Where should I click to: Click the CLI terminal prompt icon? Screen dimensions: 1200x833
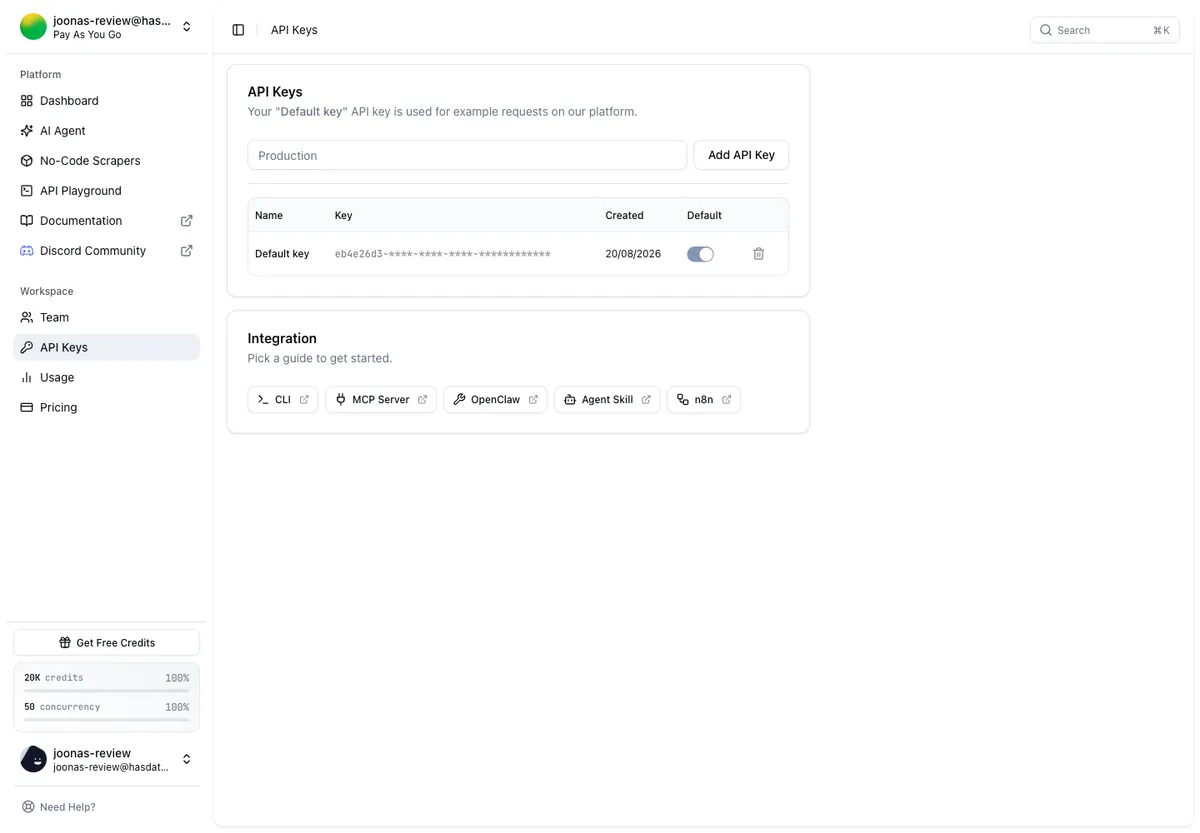coord(263,400)
